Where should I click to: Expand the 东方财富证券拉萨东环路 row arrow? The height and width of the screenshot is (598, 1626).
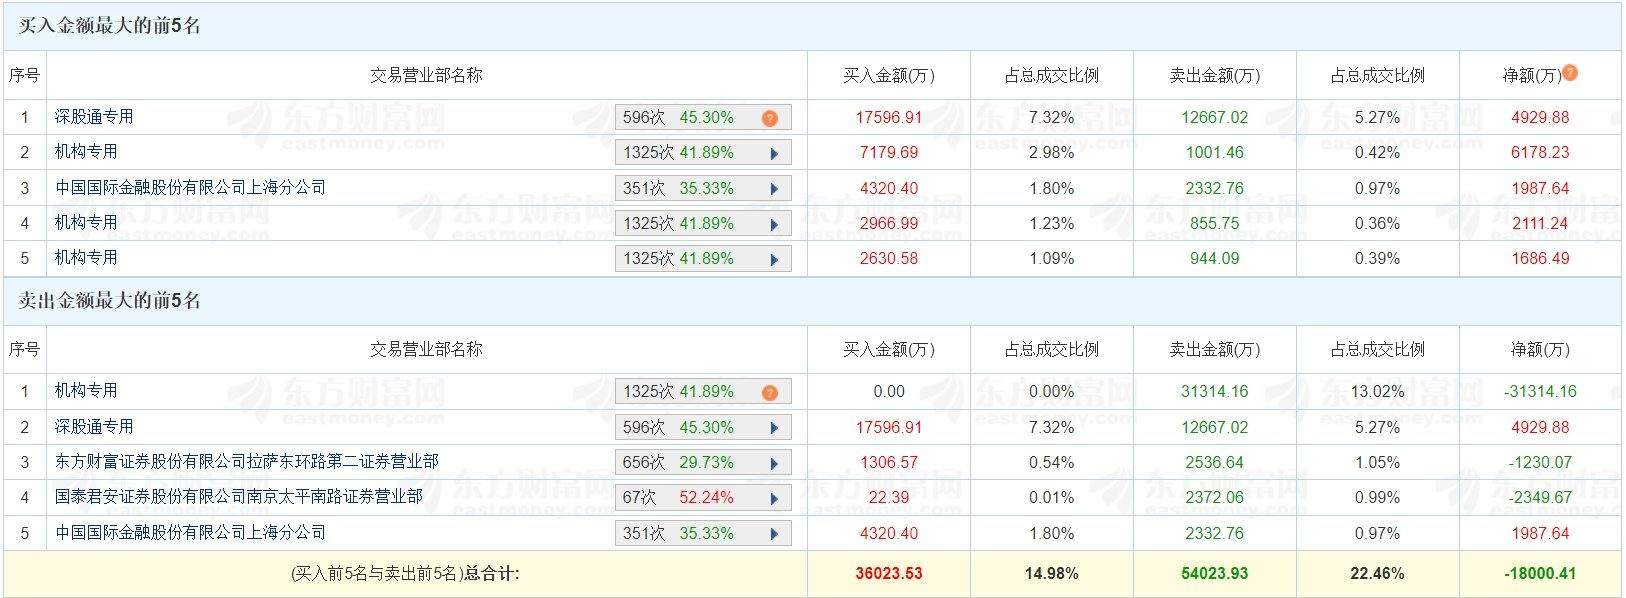[x=774, y=464]
